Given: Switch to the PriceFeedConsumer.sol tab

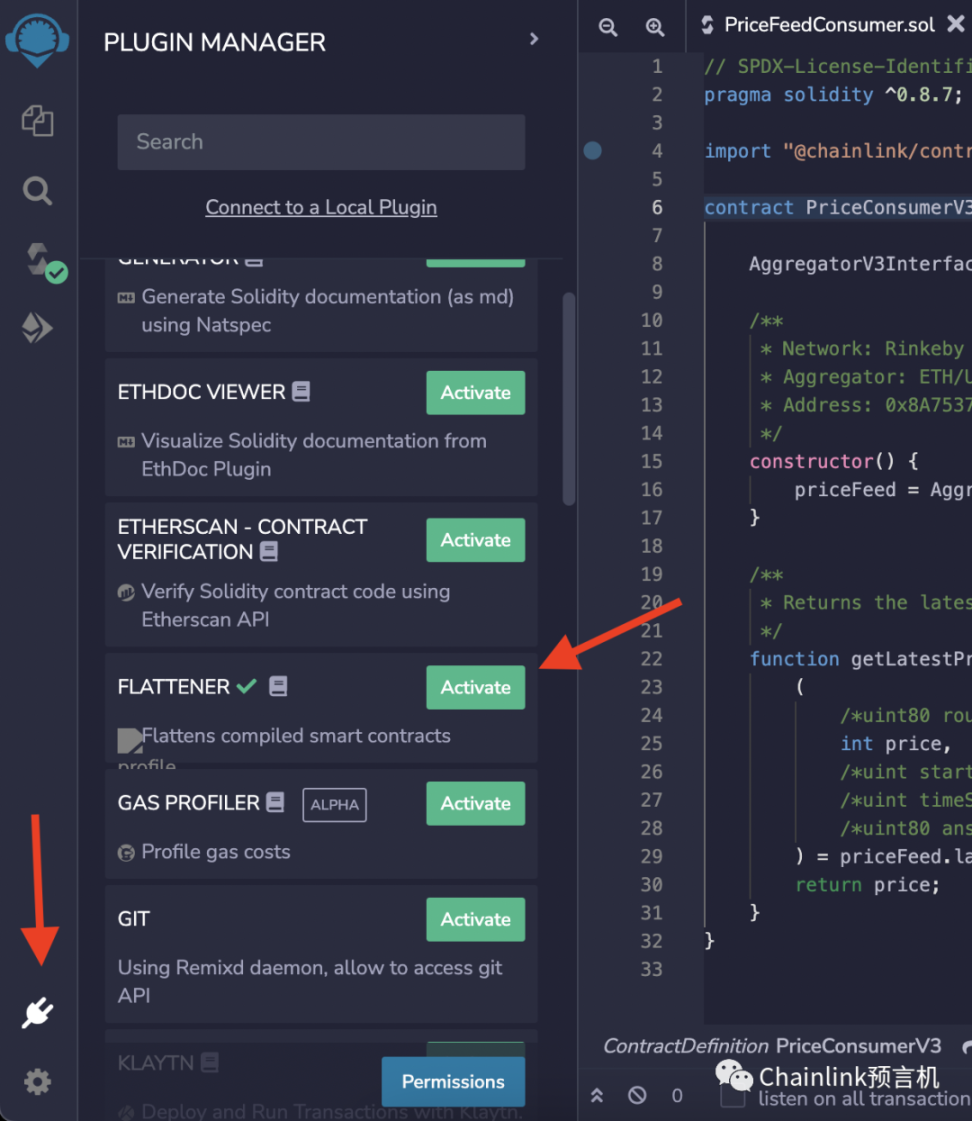Looking at the screenshot, I should click(829, 25).
